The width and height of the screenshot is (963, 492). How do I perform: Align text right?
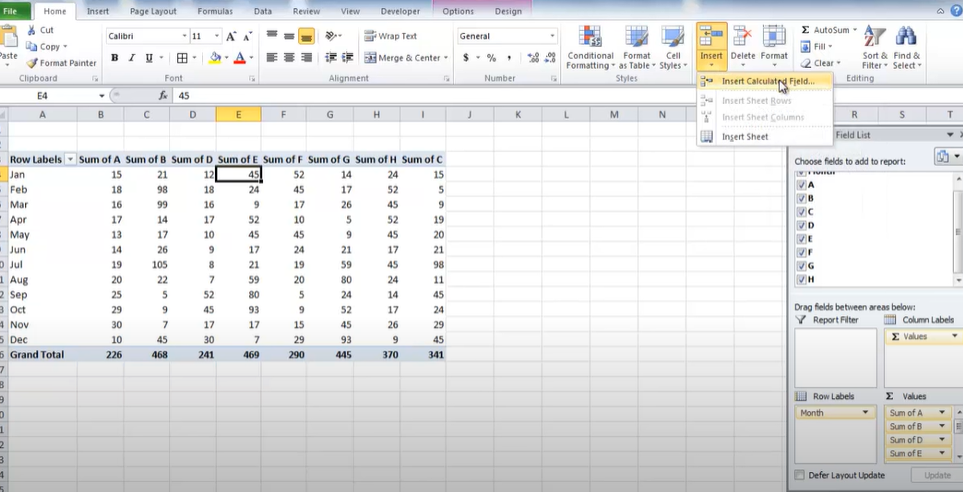[306, 58]
